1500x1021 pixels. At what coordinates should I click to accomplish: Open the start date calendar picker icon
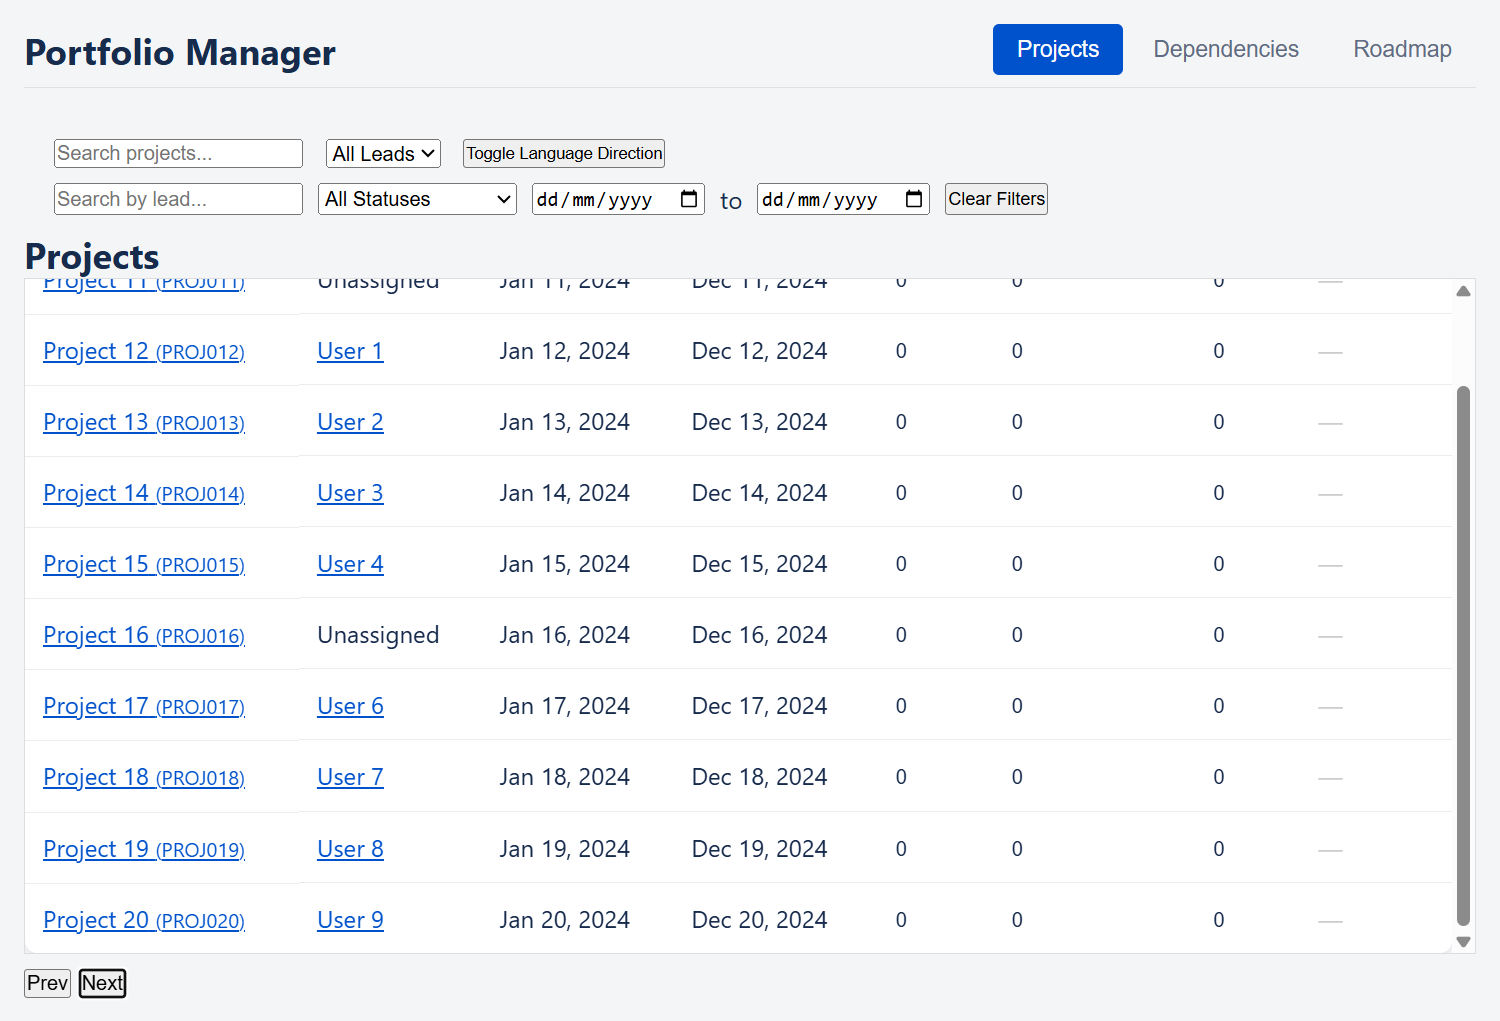pyautogui.click(x=689, y=199)
